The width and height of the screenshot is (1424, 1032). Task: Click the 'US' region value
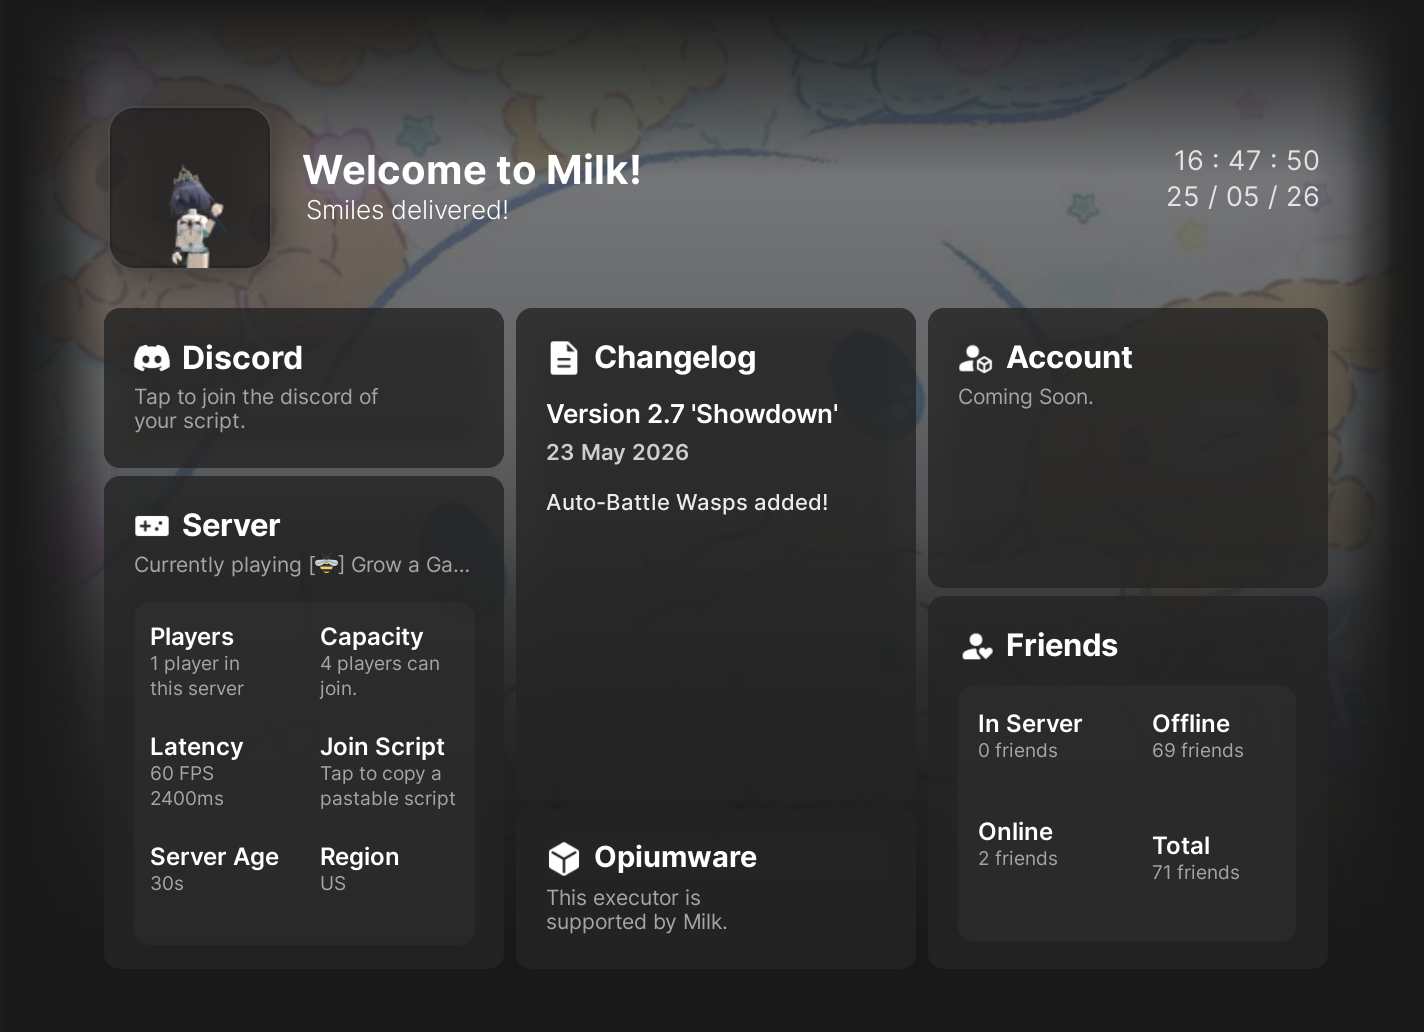click(333, 884)
